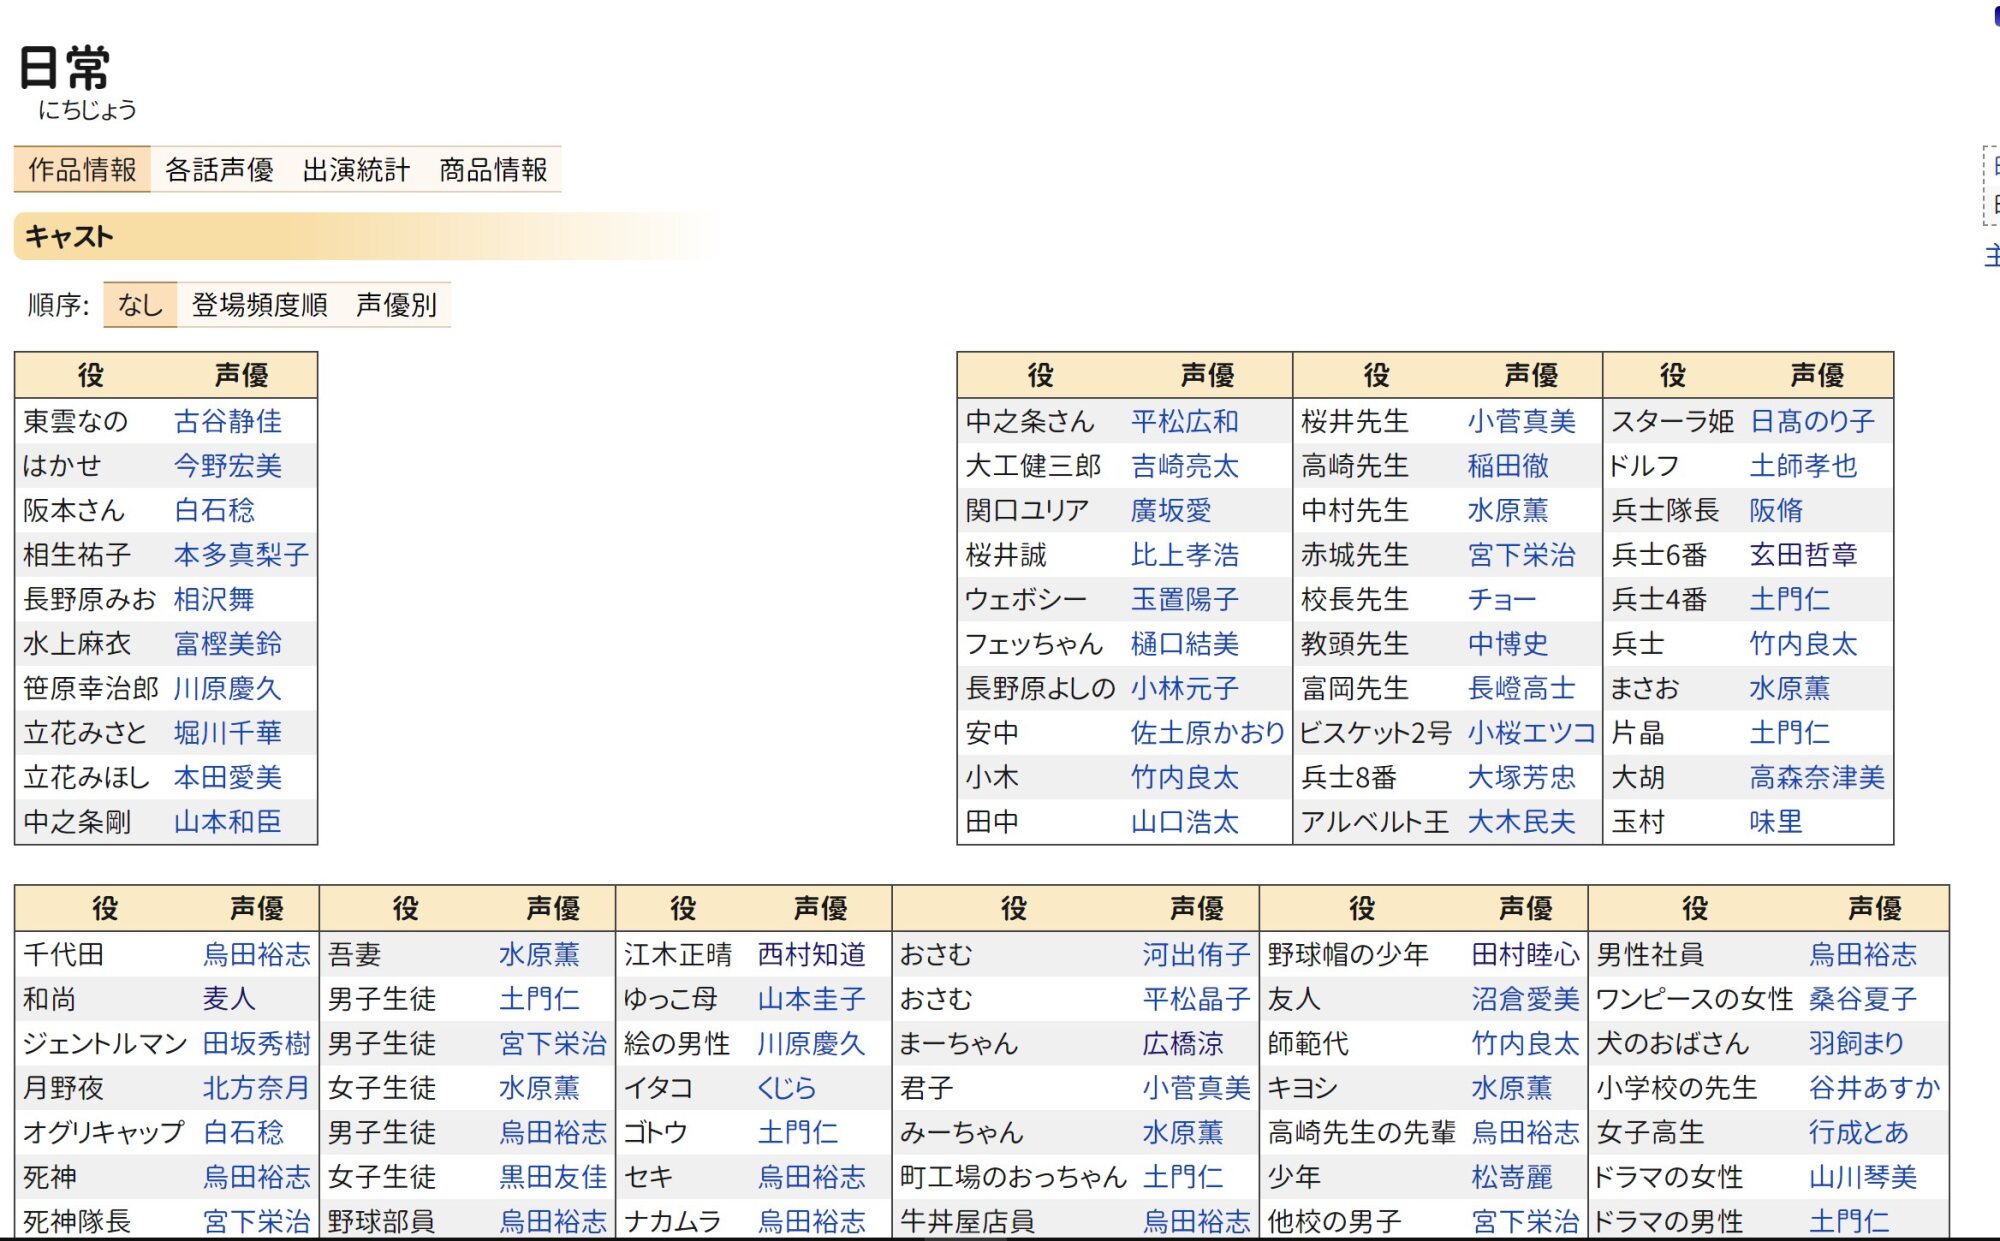Click the 高森奈津美 link
The width and height of the screenshot is (2000, 1241).
click(x=1817, y=777)
